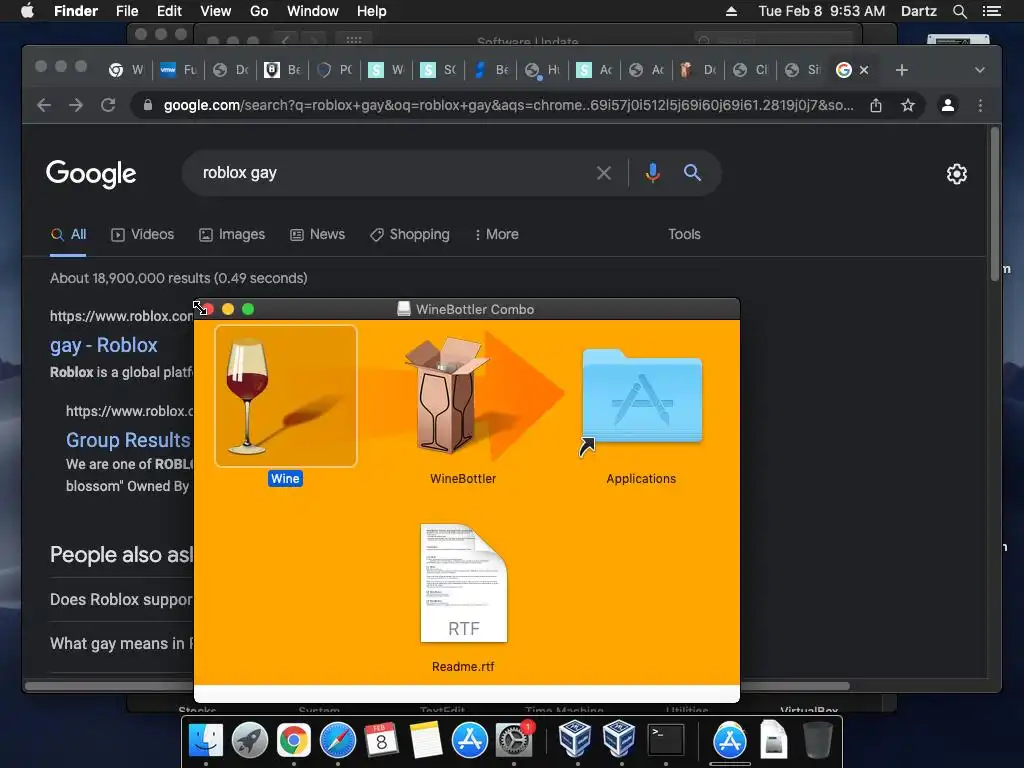Image resolution: width=1024 pixels, height=768 pixels.
Task: Open the Group Results link
Action: coord(128,440)
